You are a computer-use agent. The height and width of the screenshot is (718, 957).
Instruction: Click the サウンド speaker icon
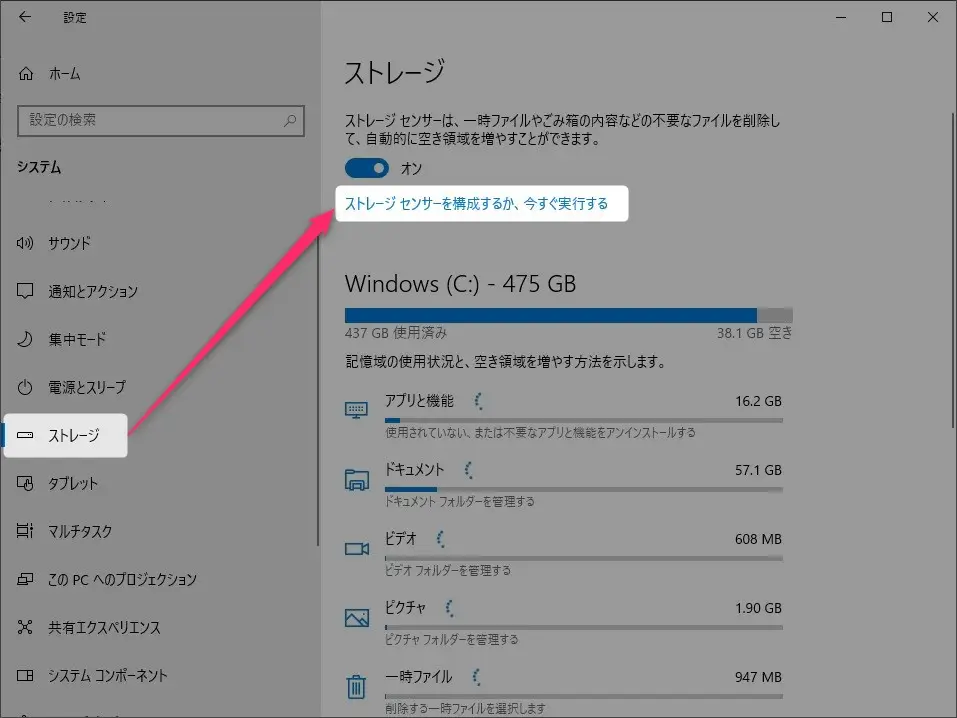click(25, 243)
